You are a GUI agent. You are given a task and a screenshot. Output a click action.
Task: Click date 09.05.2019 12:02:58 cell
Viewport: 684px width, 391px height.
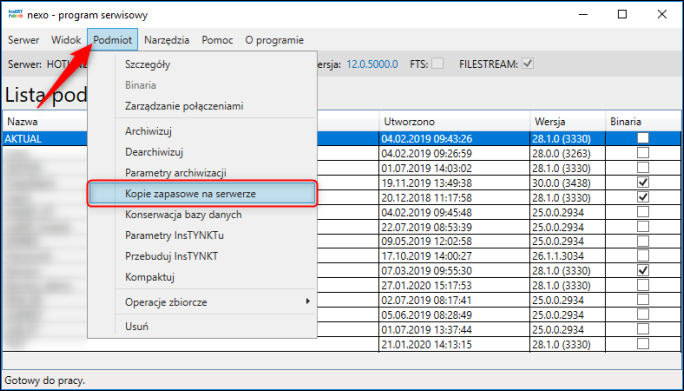454,242
